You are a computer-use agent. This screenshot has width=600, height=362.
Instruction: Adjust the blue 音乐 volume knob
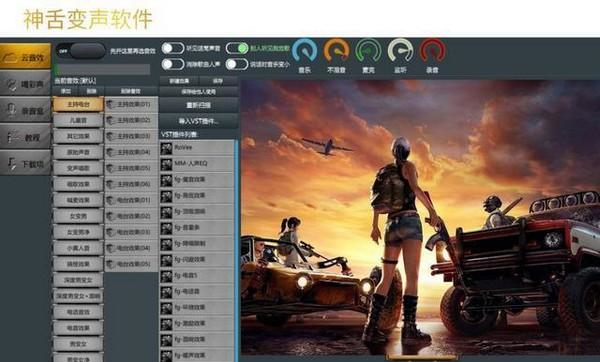305,51
